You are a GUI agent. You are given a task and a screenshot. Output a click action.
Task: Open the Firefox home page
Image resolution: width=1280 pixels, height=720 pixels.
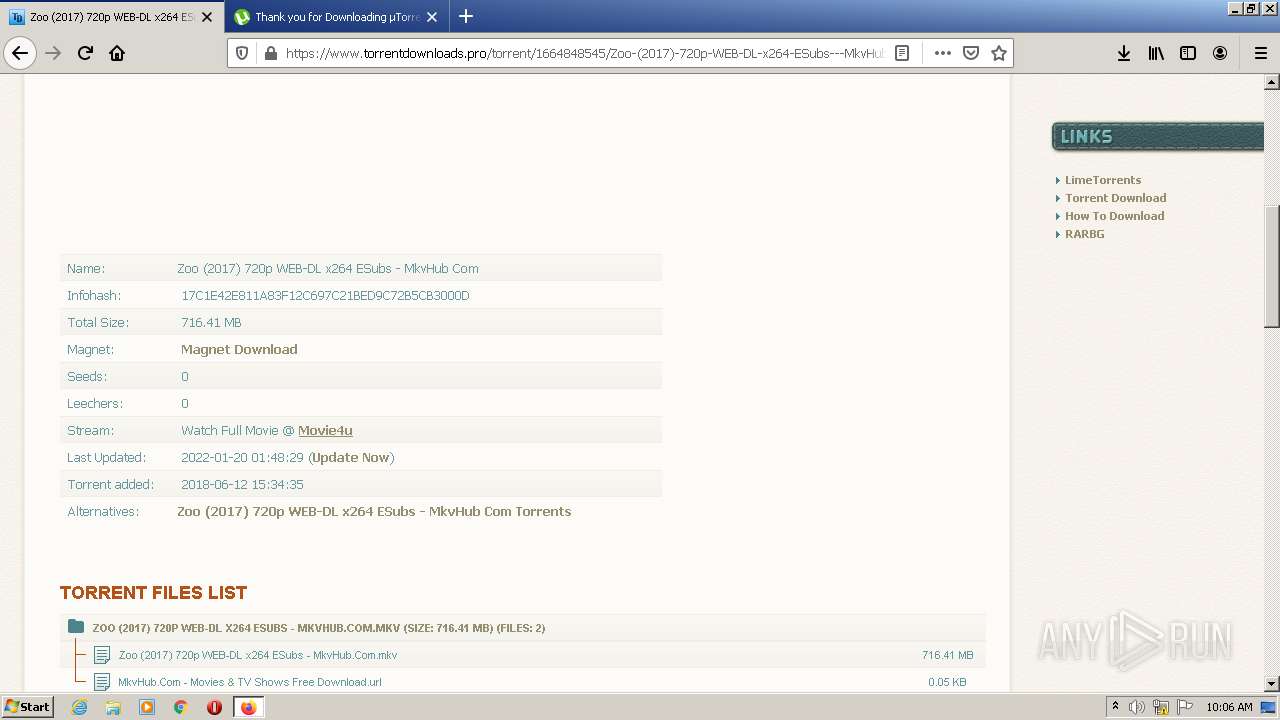(x=117, y=53)
